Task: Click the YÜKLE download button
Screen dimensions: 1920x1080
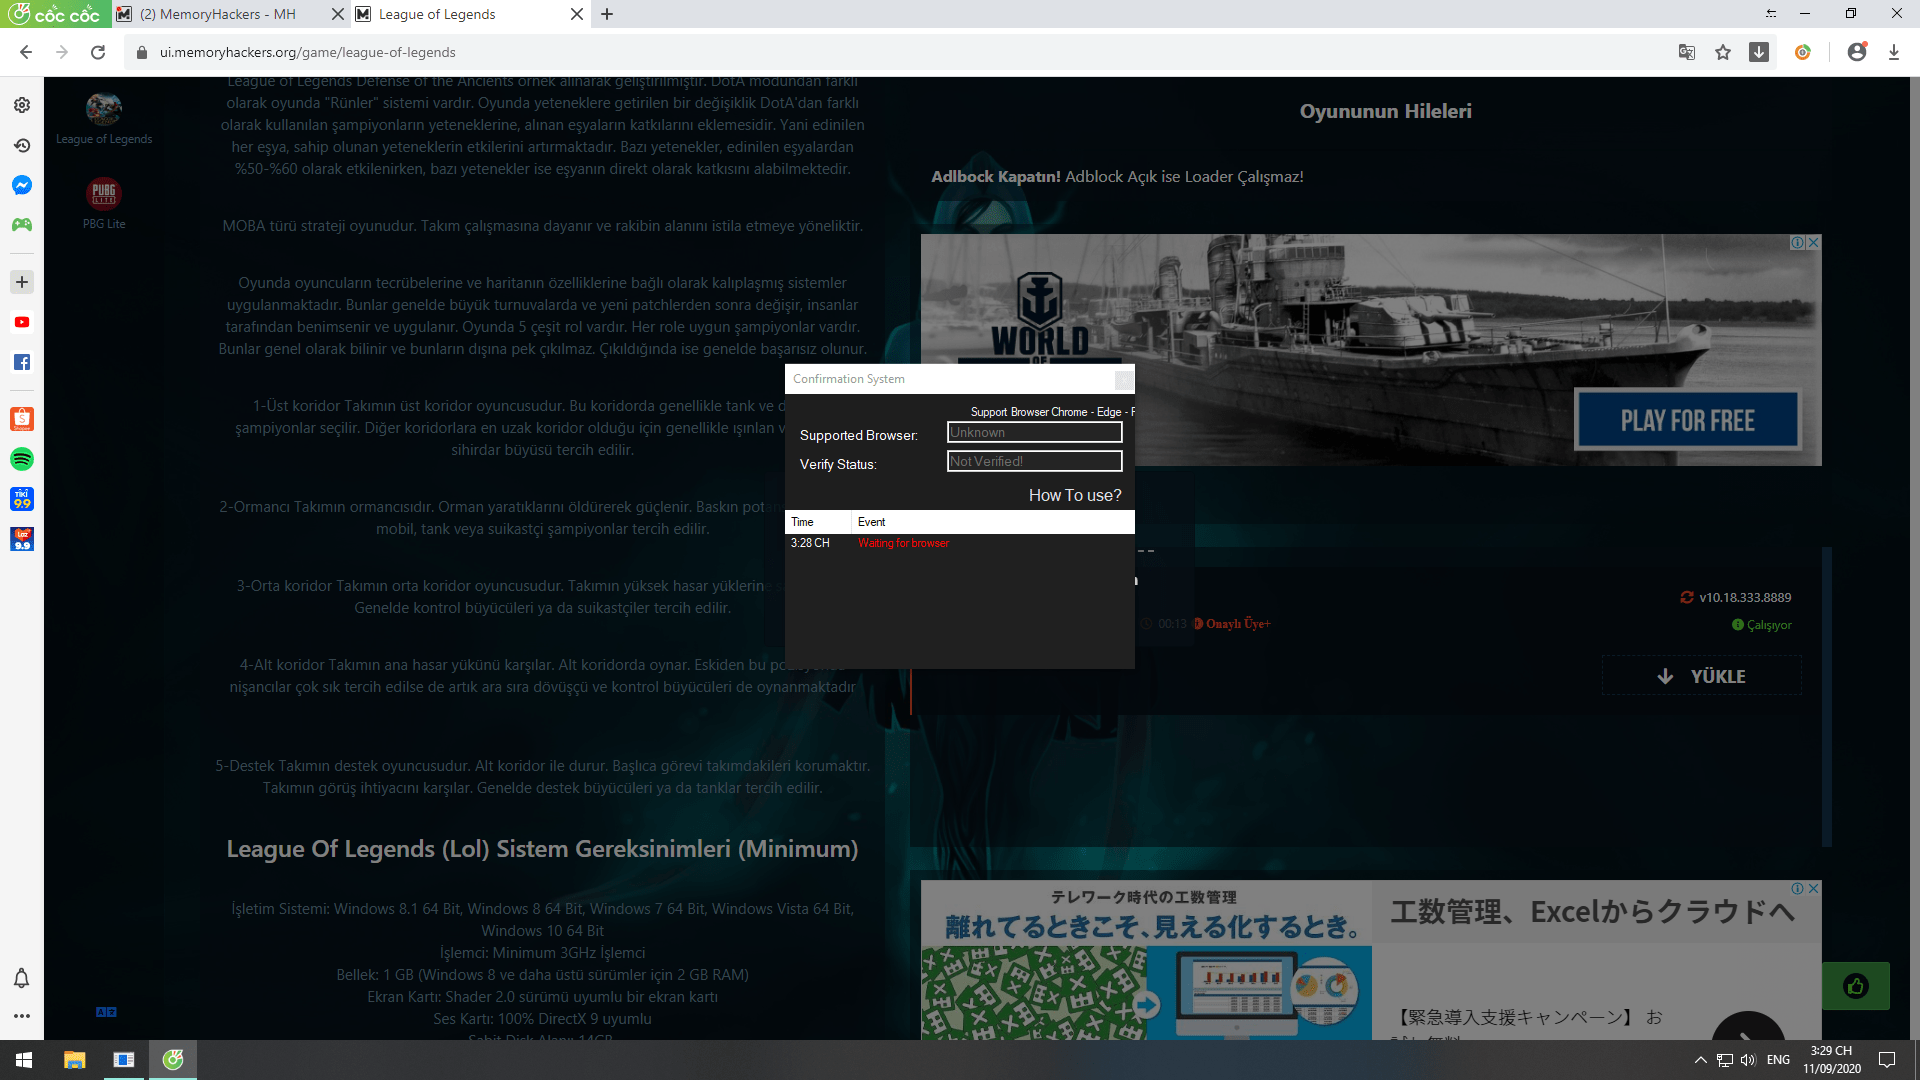Action: point(1702,676)
